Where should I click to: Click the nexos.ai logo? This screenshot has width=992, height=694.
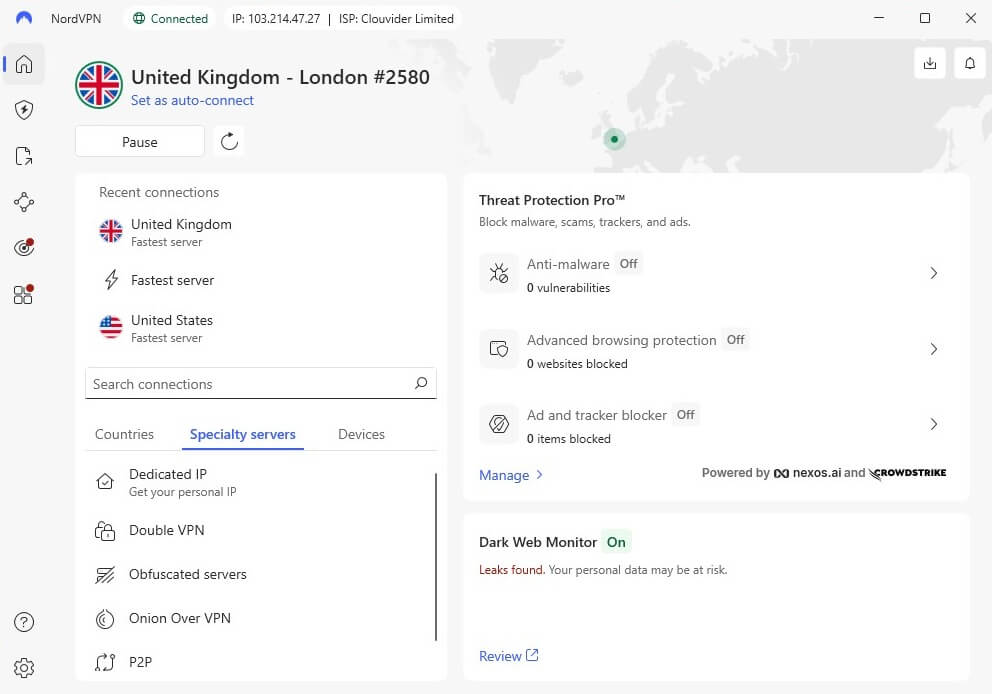click(x=808, y=473)
